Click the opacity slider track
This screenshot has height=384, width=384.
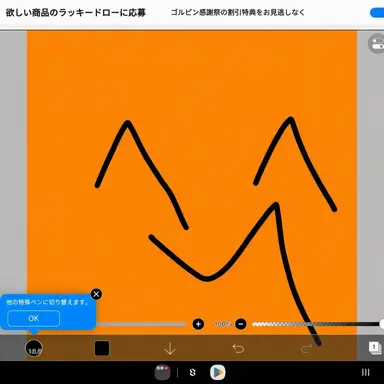[317, 324]
